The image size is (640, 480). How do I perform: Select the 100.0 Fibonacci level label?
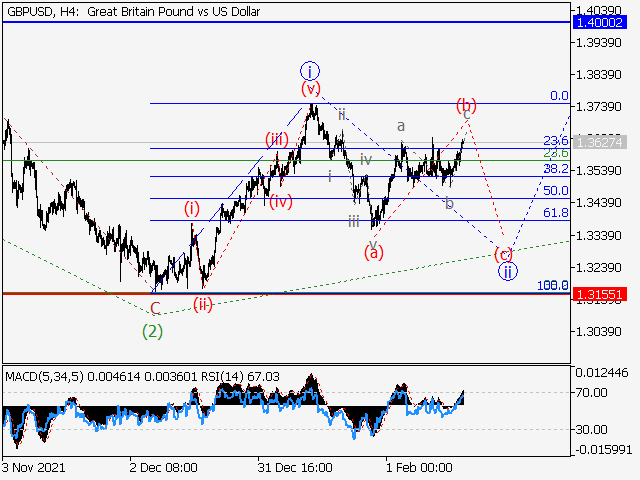click(553, 285)
